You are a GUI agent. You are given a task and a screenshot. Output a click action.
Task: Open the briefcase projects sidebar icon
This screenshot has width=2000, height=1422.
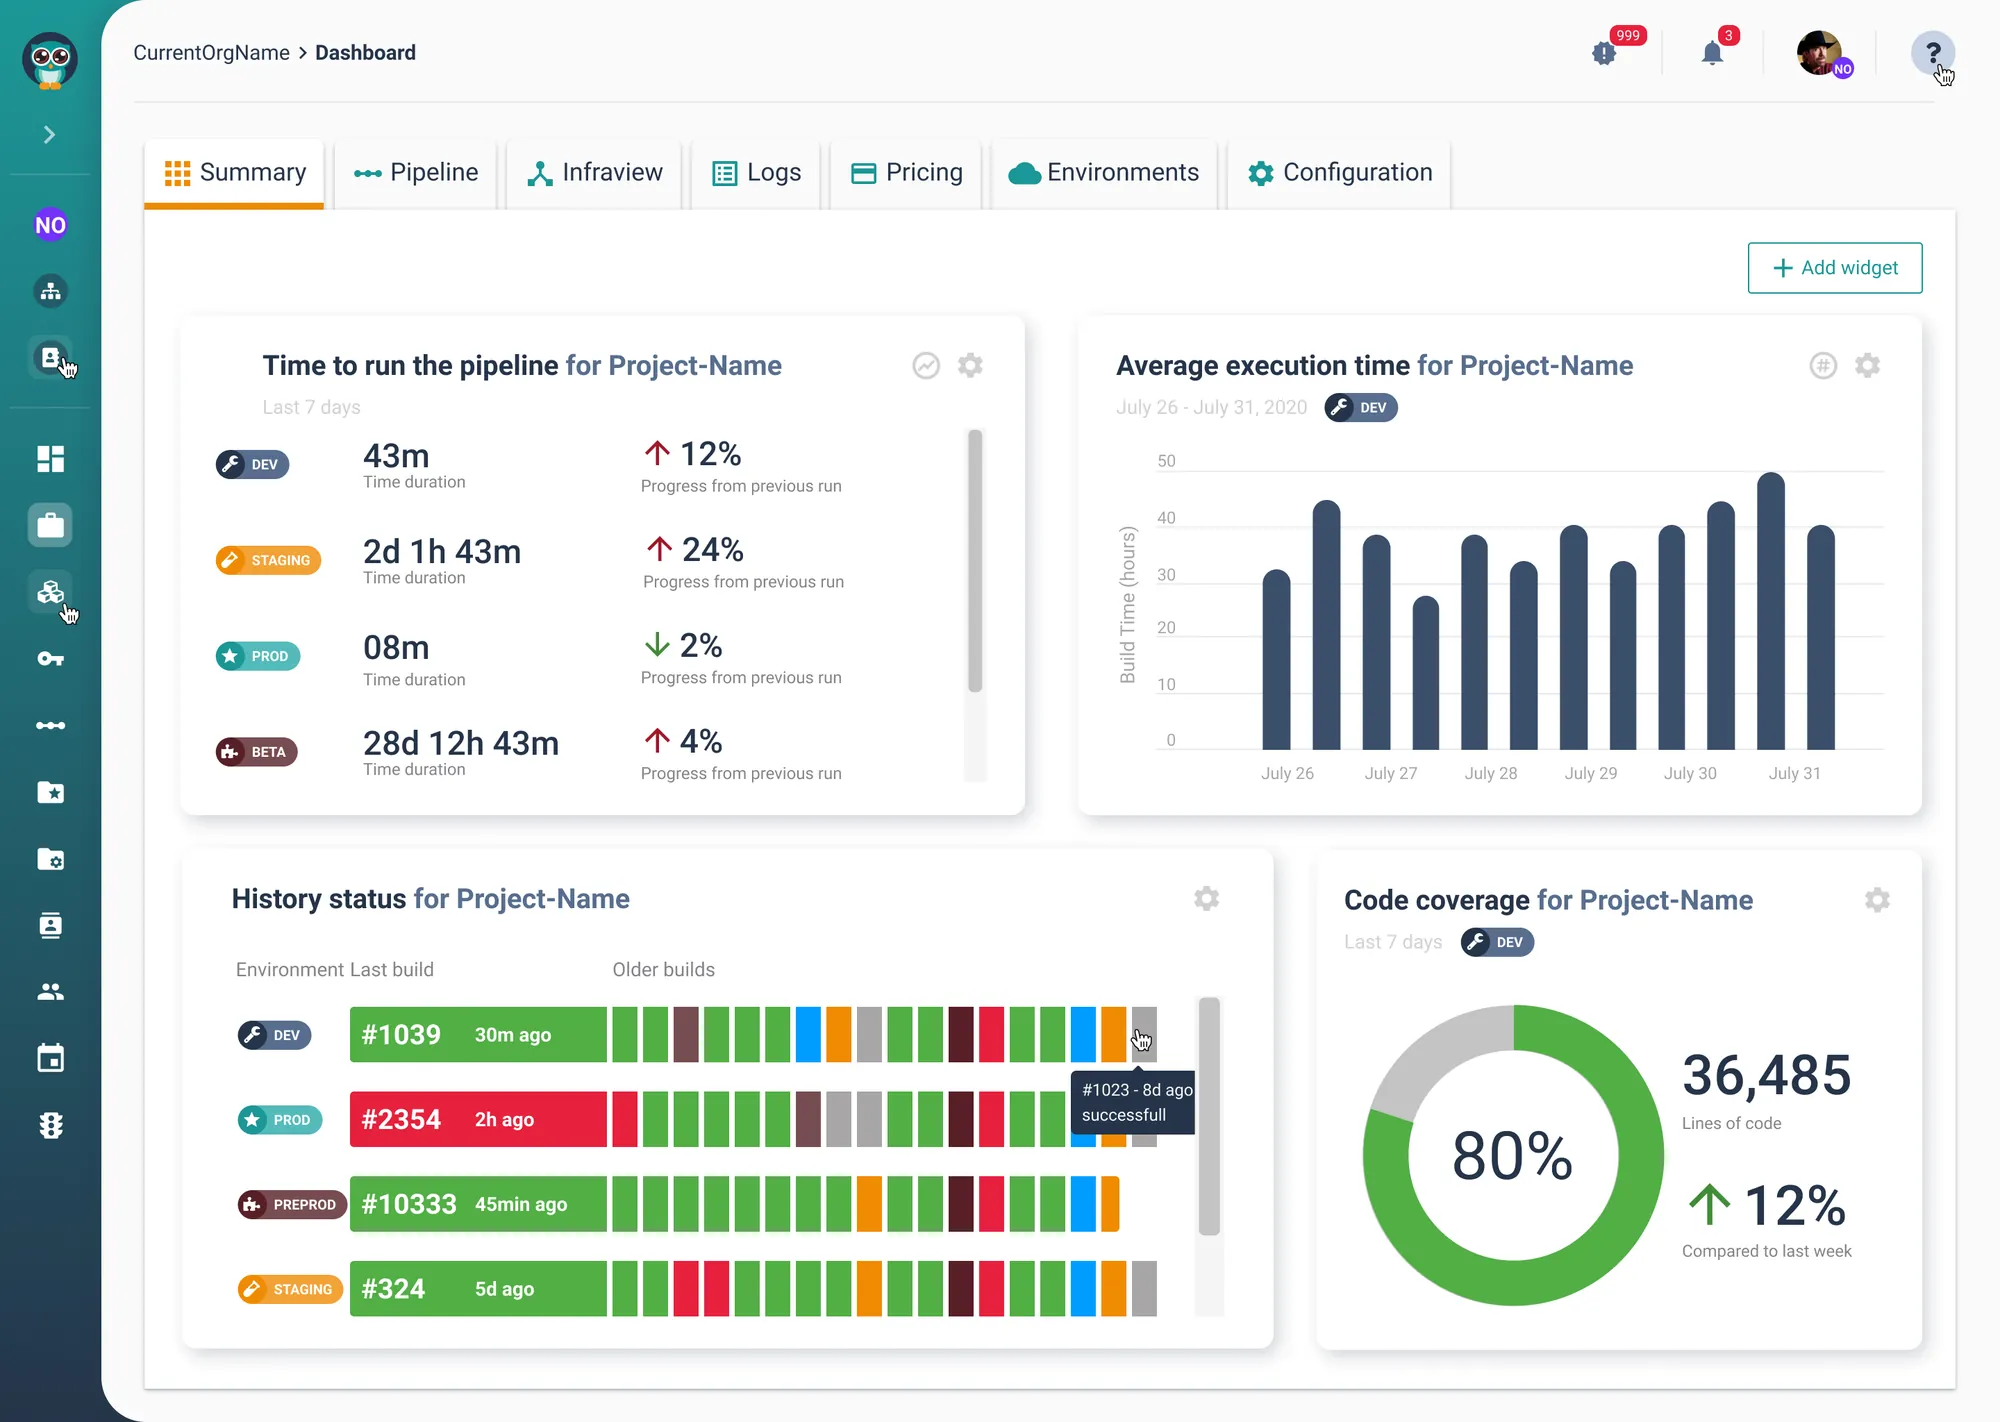[50, 525]
